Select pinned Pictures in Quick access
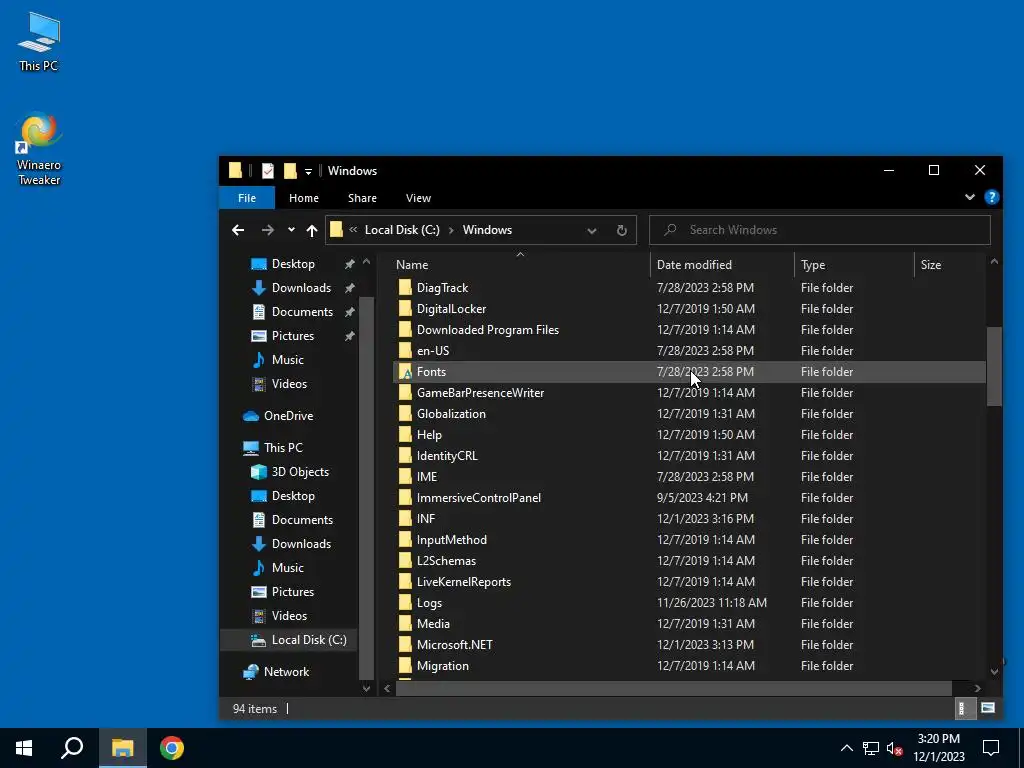 pyautogui.click(x=293, y=336)
